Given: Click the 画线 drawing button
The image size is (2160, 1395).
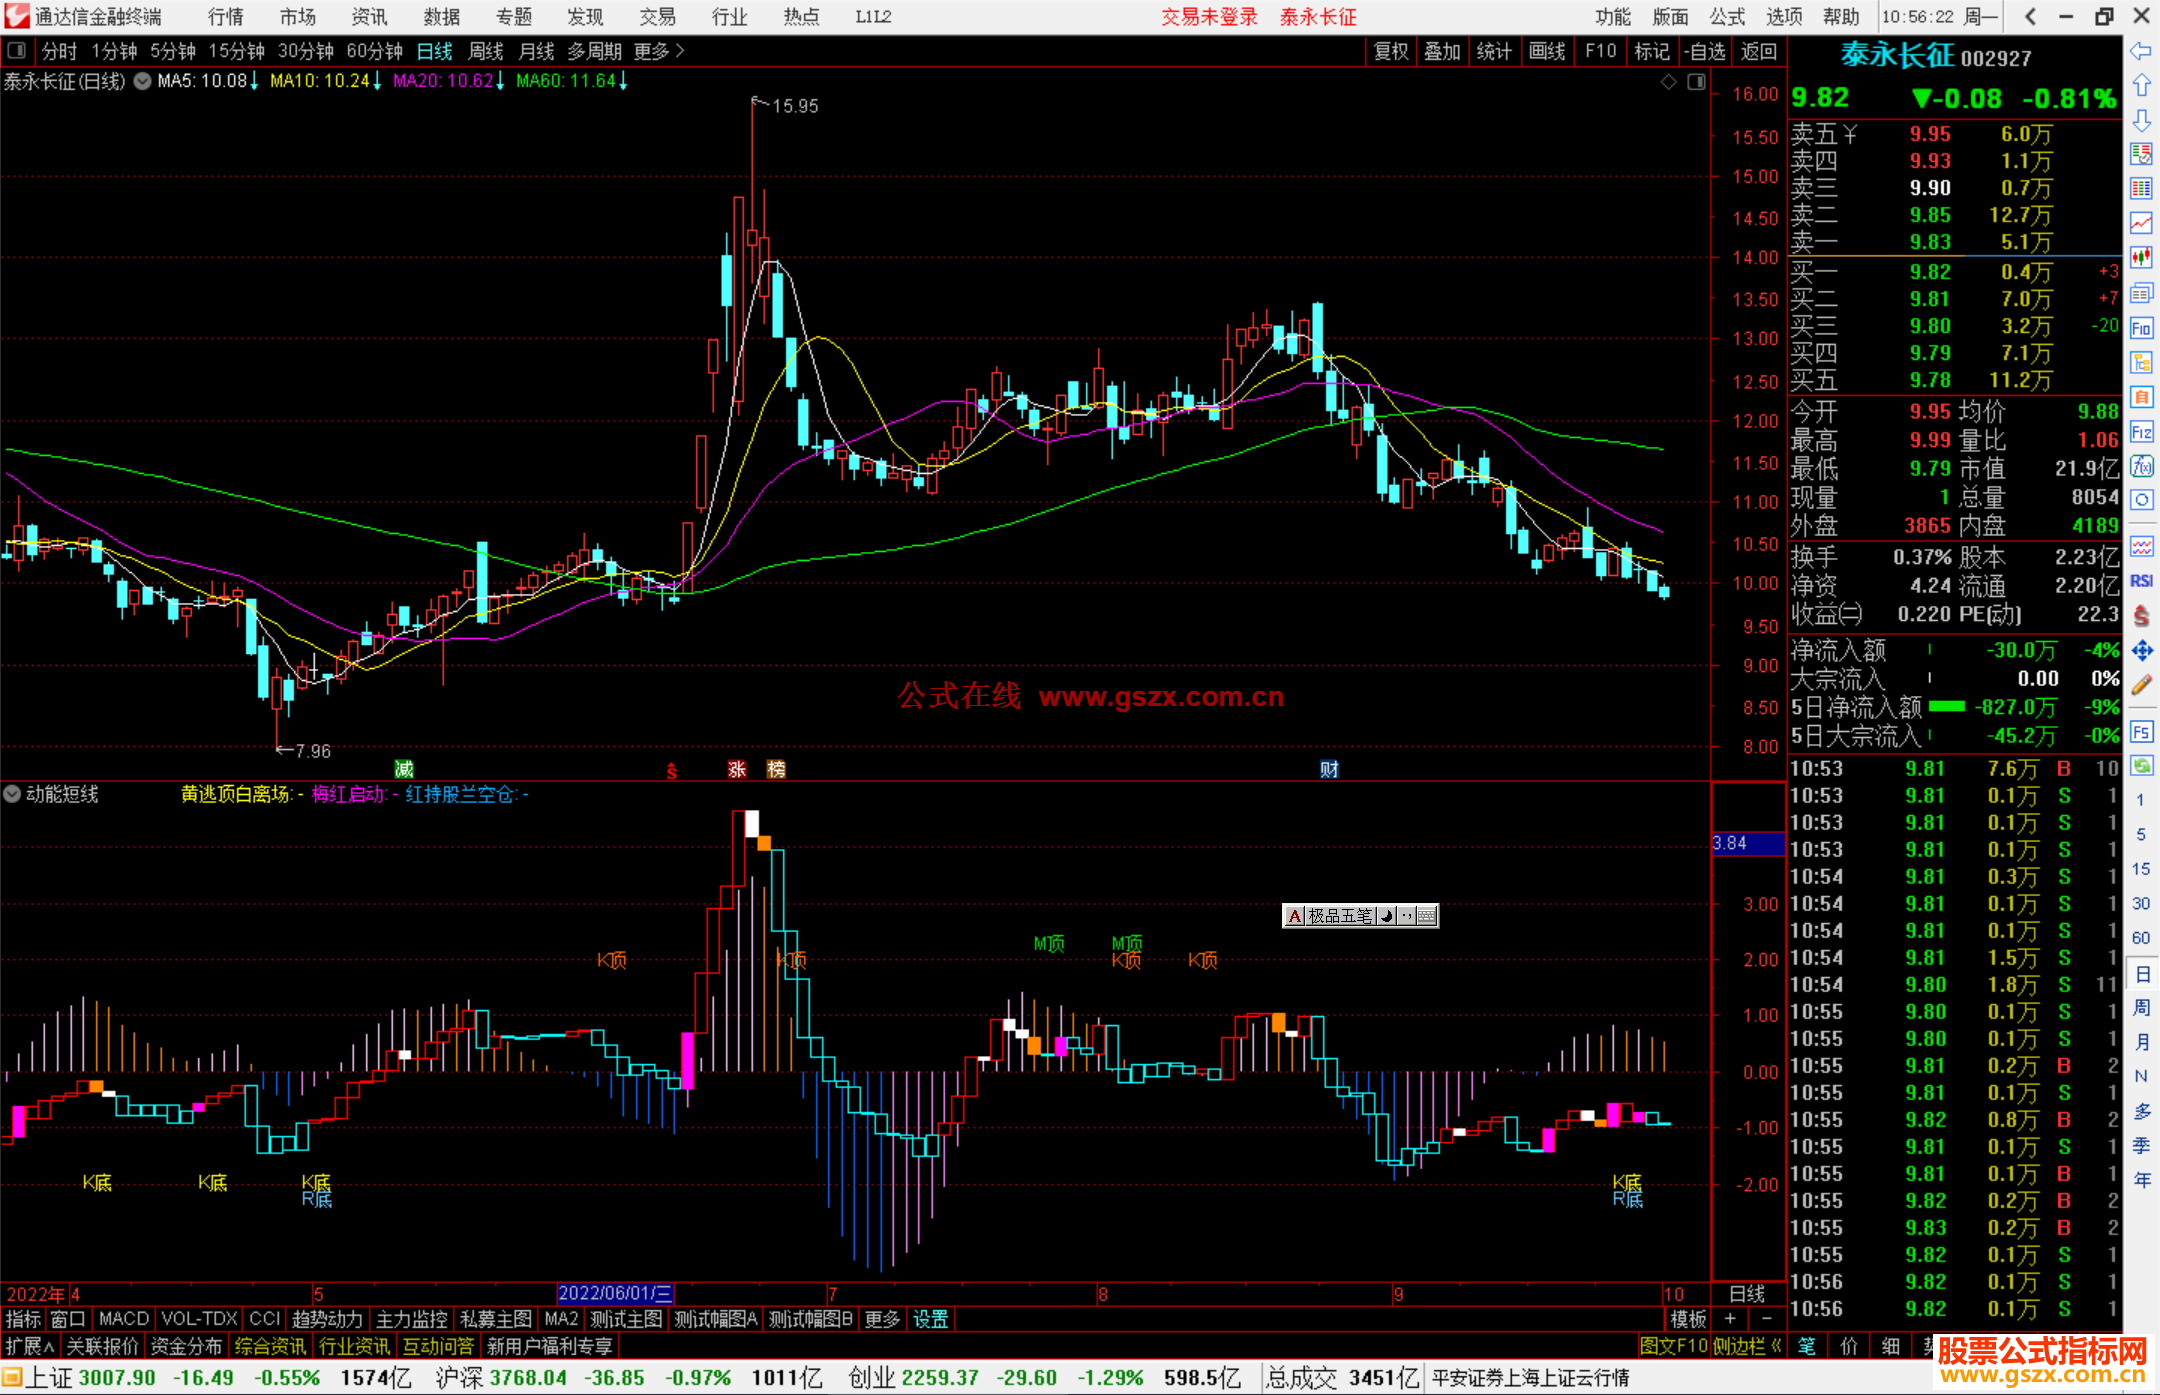Looking at the screenshot, I should tap(1547, 51).
